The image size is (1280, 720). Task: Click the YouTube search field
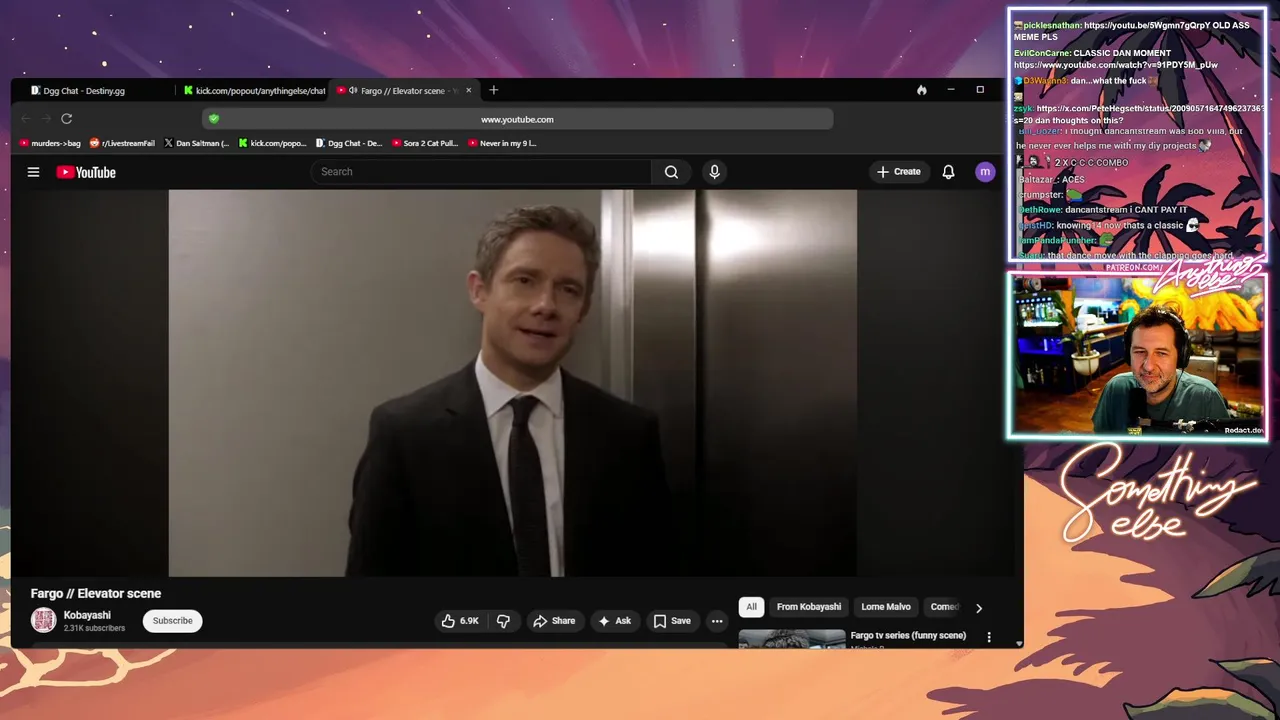click(481, 172)
